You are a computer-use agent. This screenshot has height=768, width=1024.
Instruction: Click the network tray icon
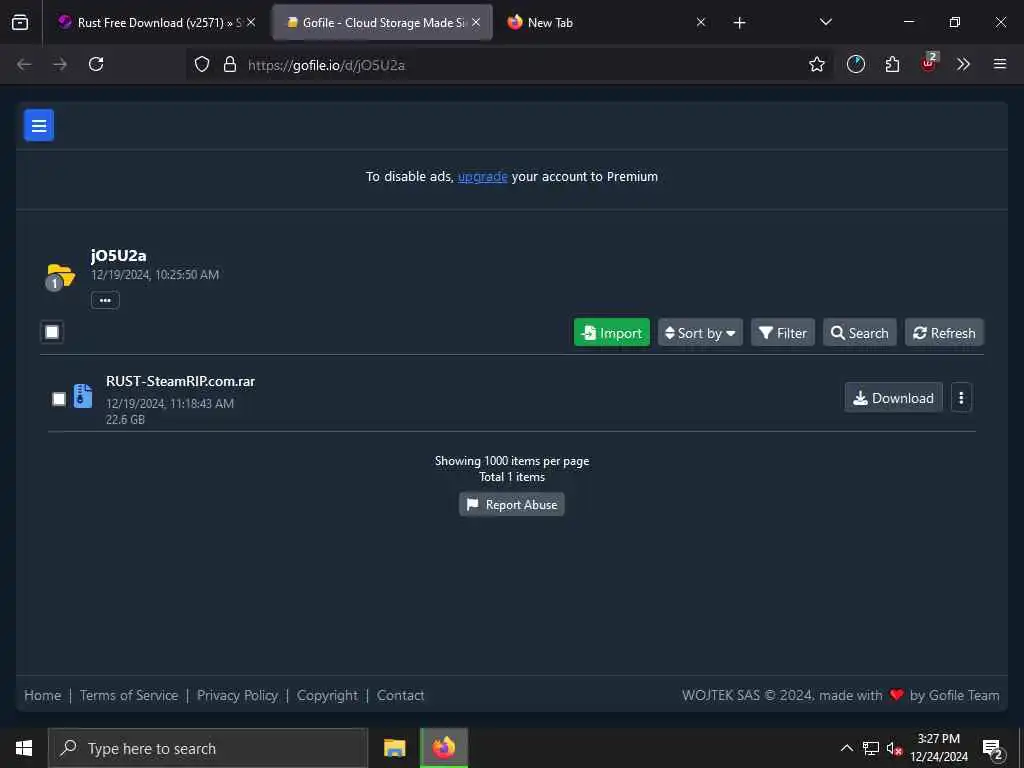[x=871, y=748]
